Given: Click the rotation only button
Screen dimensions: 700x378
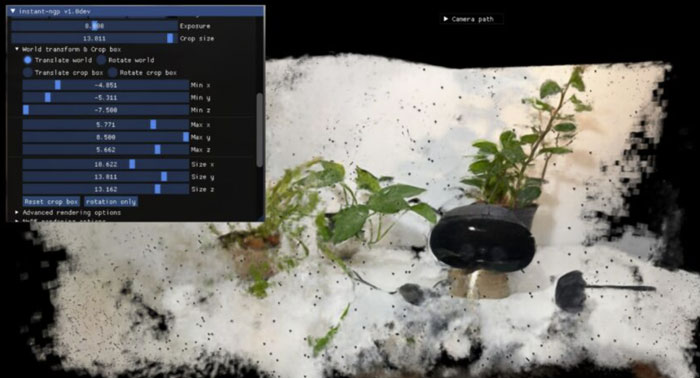Looking at the screenshot, I should click(x=111, y=202).
